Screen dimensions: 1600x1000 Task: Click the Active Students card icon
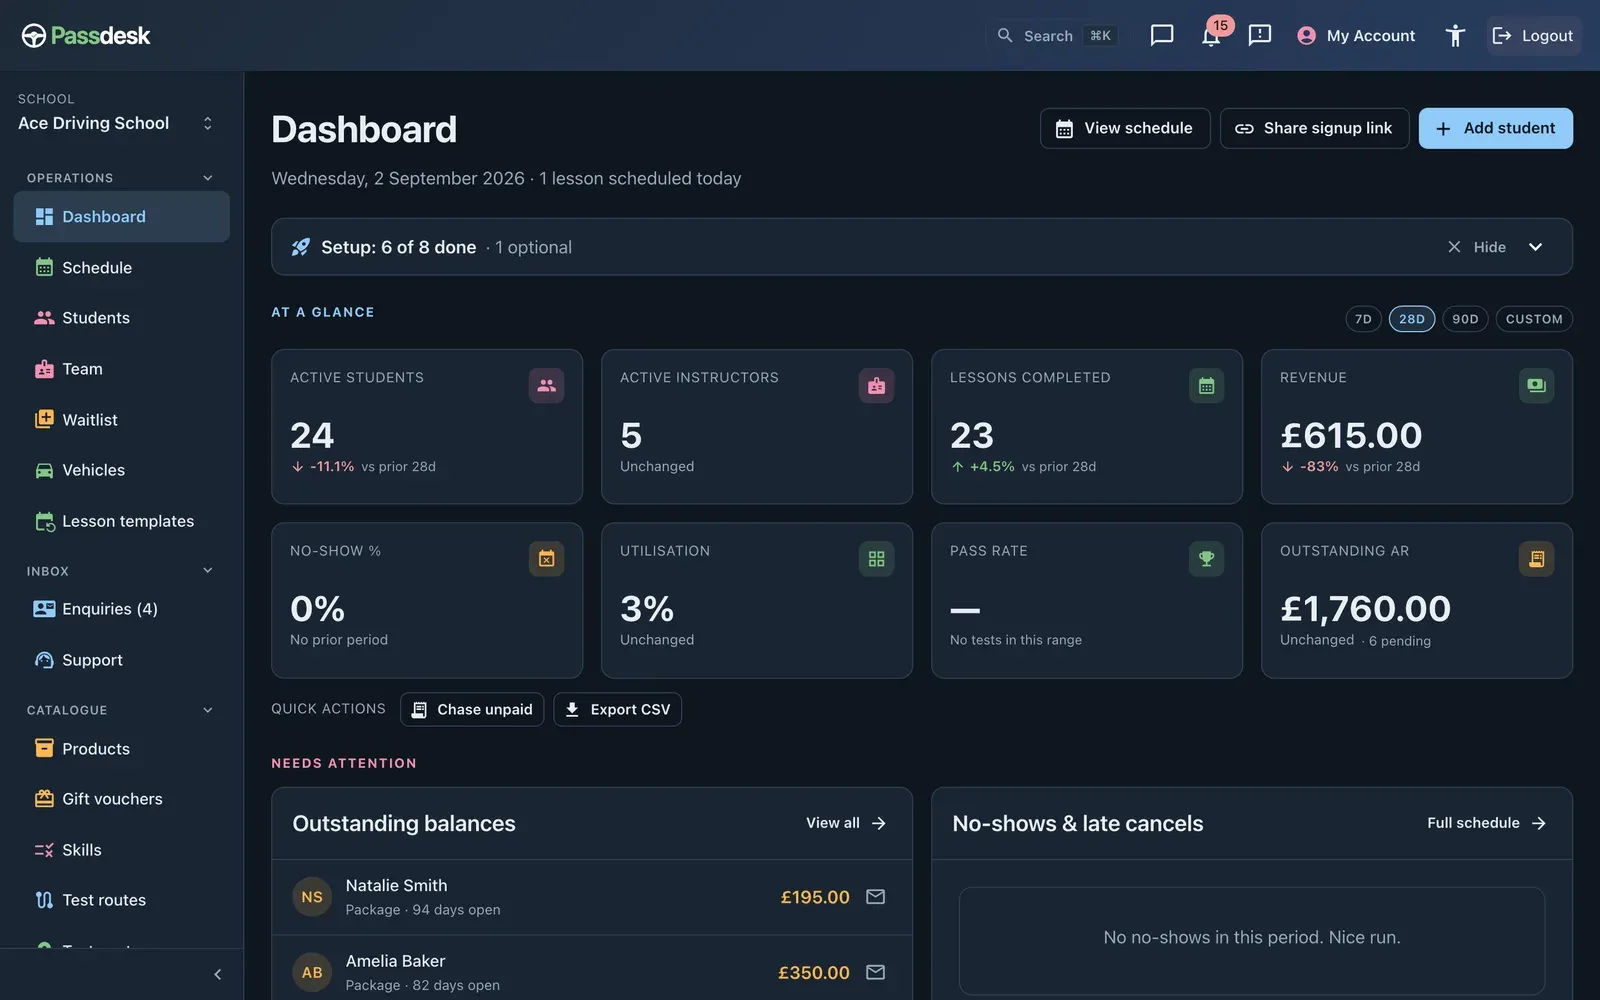(x=546, y=385)
